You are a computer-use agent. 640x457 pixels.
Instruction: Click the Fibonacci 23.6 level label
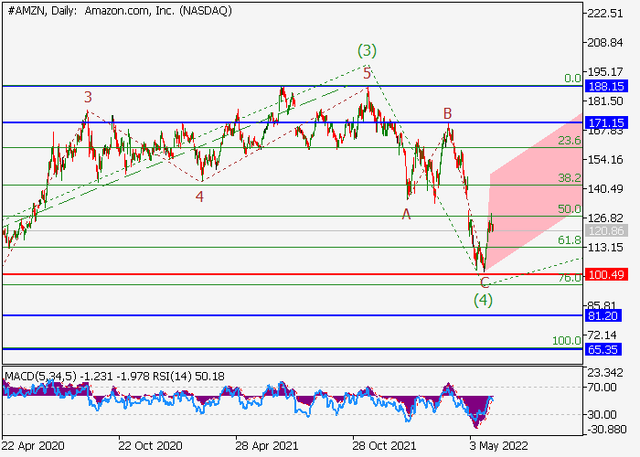click(x=569, y=141)
